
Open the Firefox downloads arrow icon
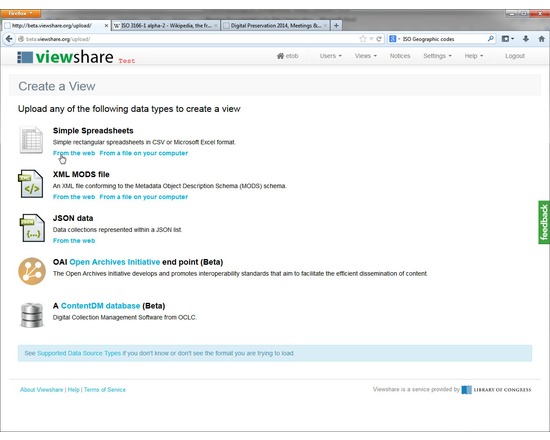[x=525, y=39]
